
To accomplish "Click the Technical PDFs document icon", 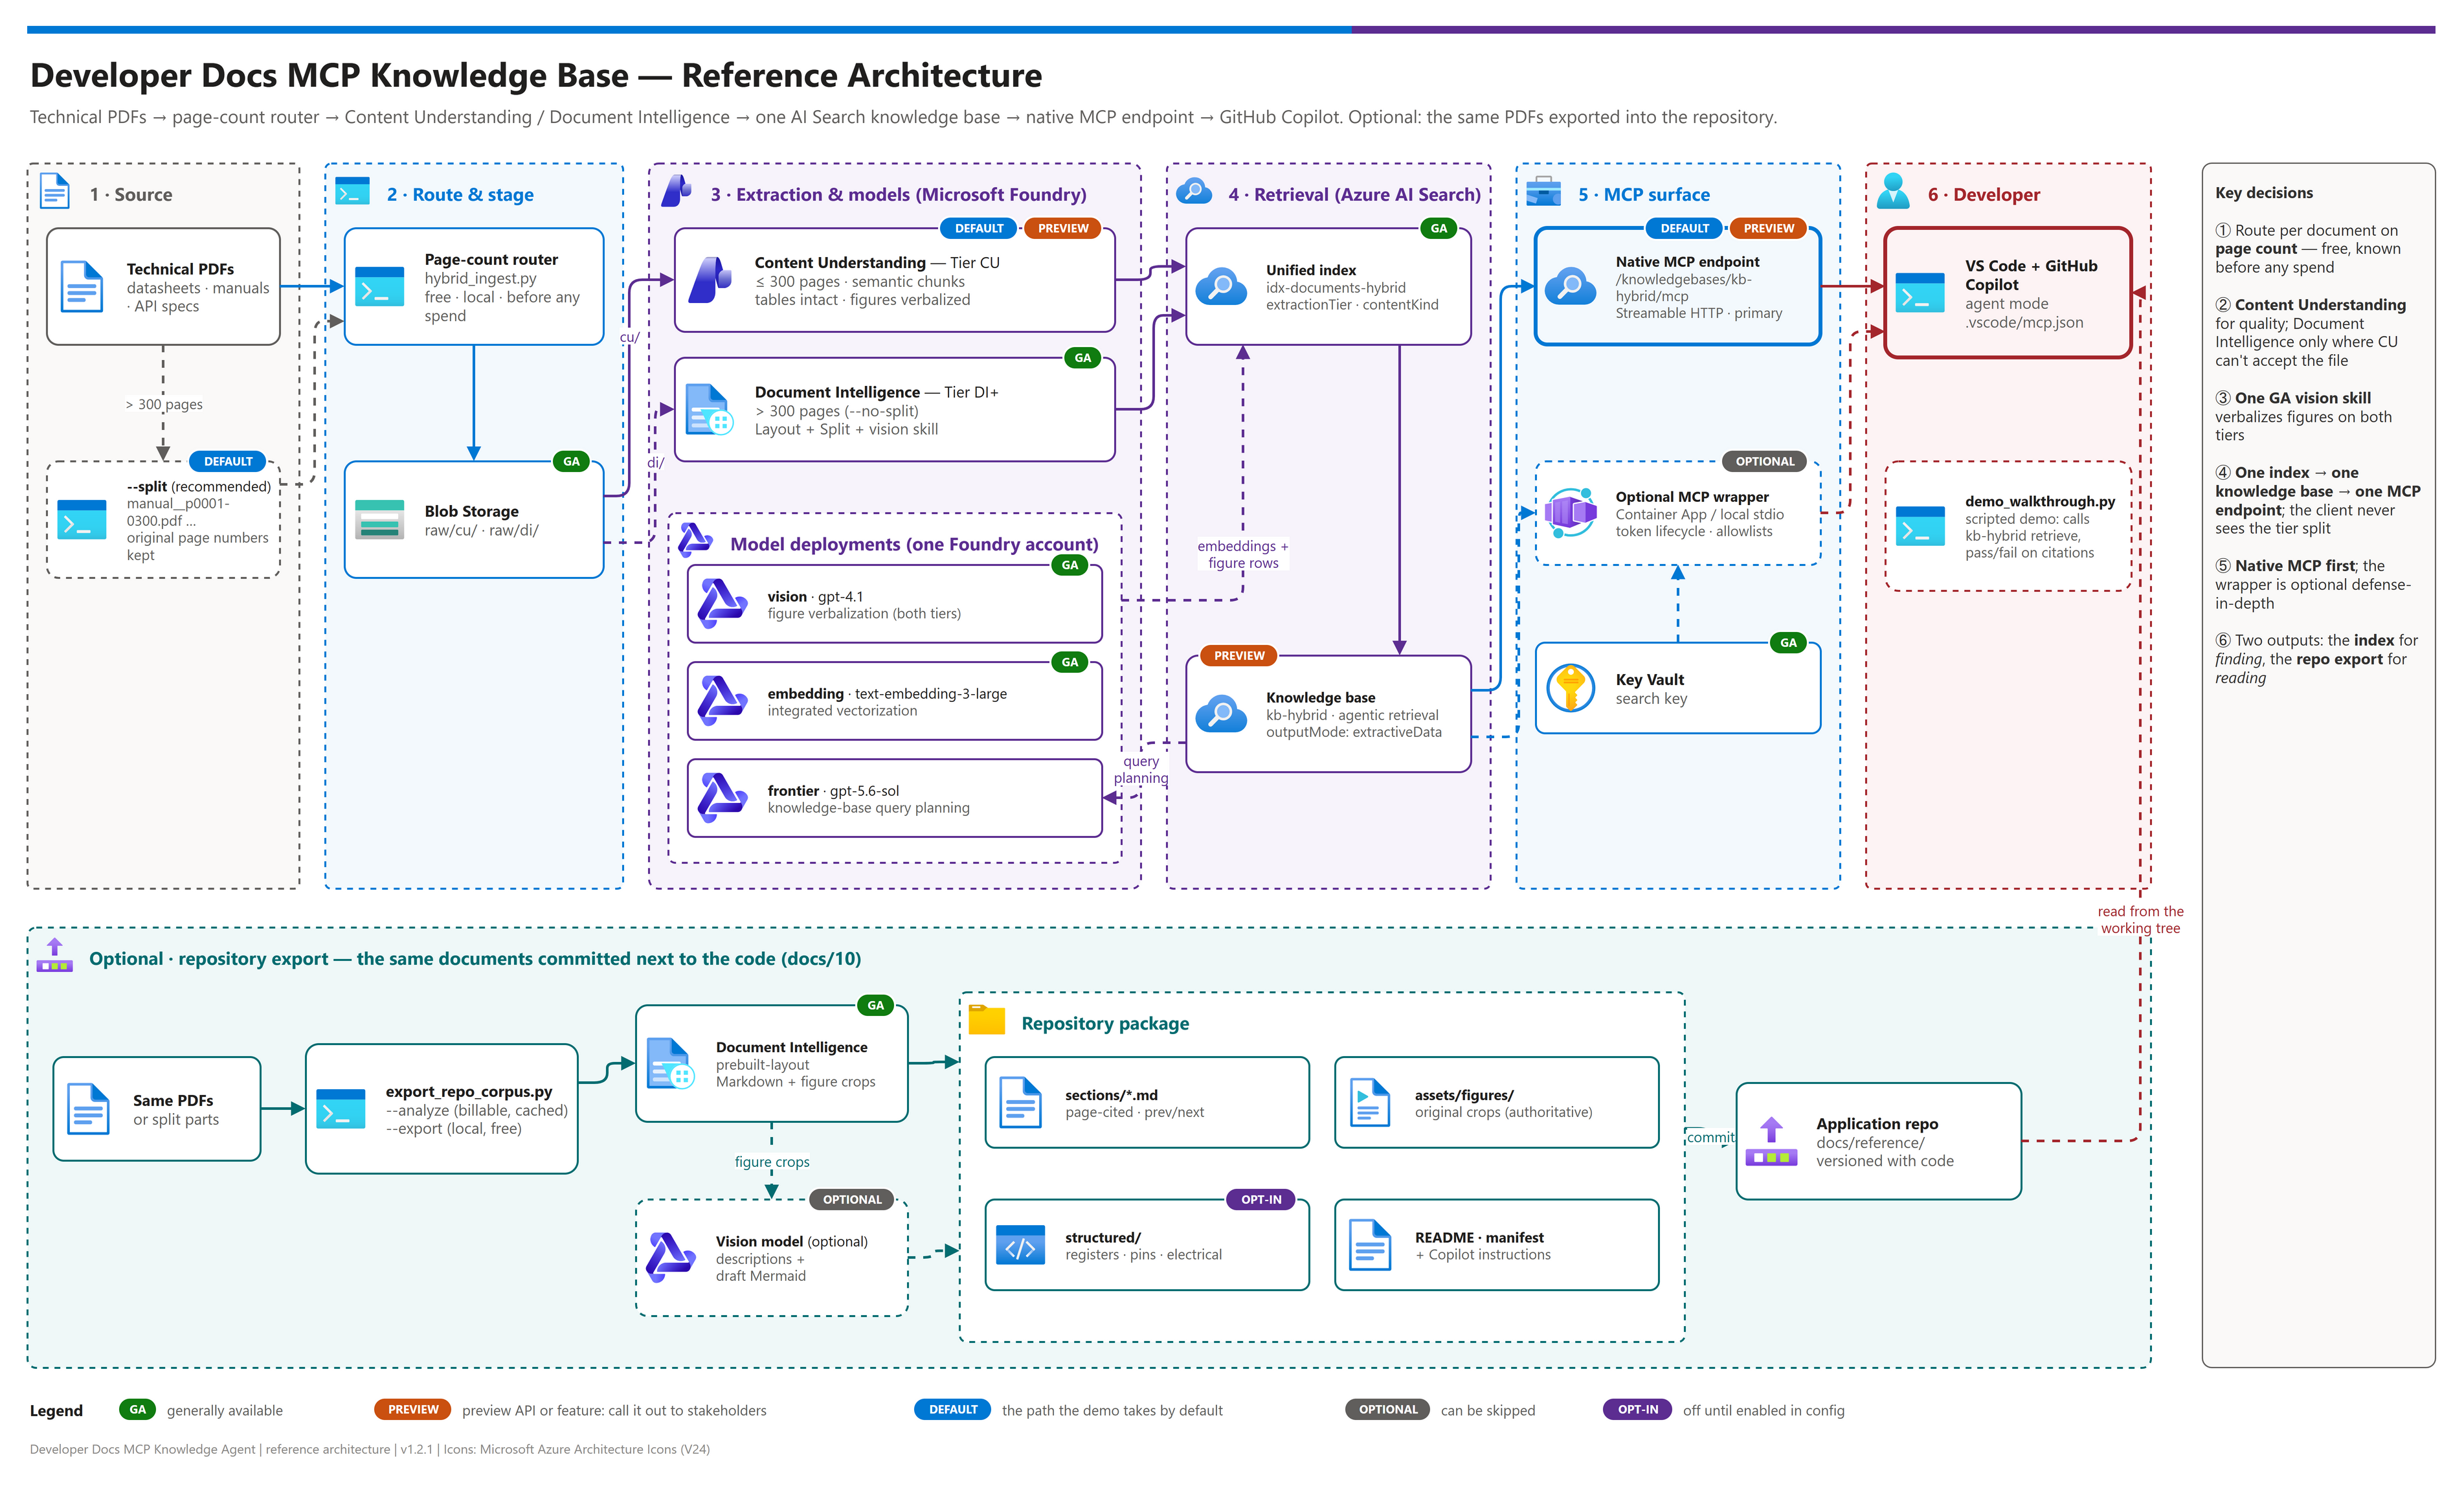I will (82, 287).
